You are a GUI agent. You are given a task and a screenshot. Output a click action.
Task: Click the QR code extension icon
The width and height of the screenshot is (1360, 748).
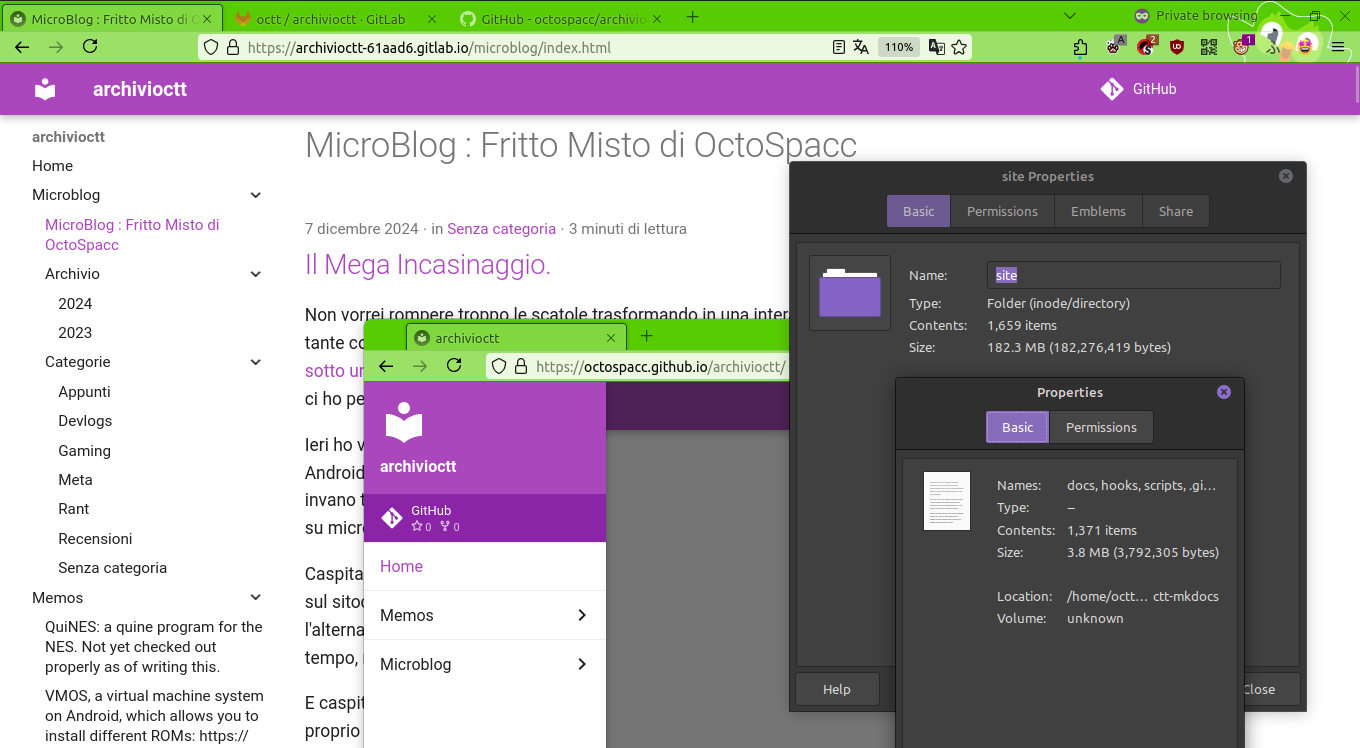[1209, 46]
